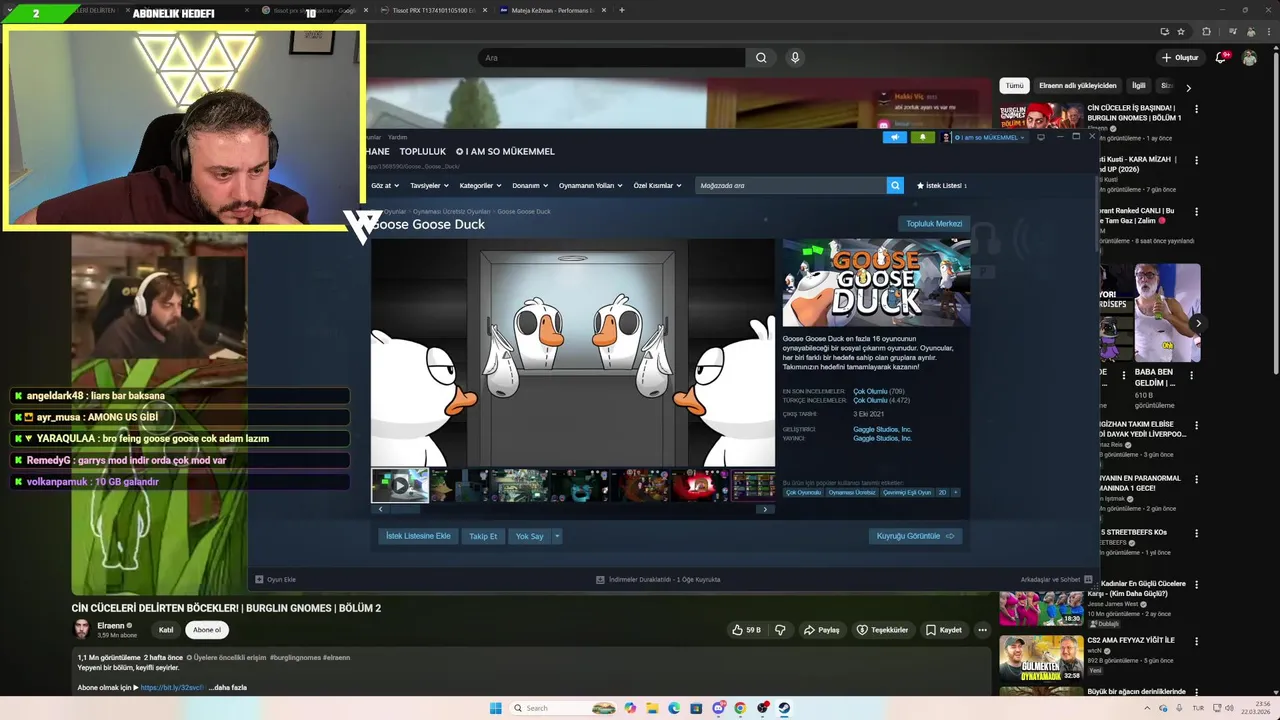Screen dimensions: 1280x720
Task: Click Kaydet save button
Action: click(x=943, y=630)
